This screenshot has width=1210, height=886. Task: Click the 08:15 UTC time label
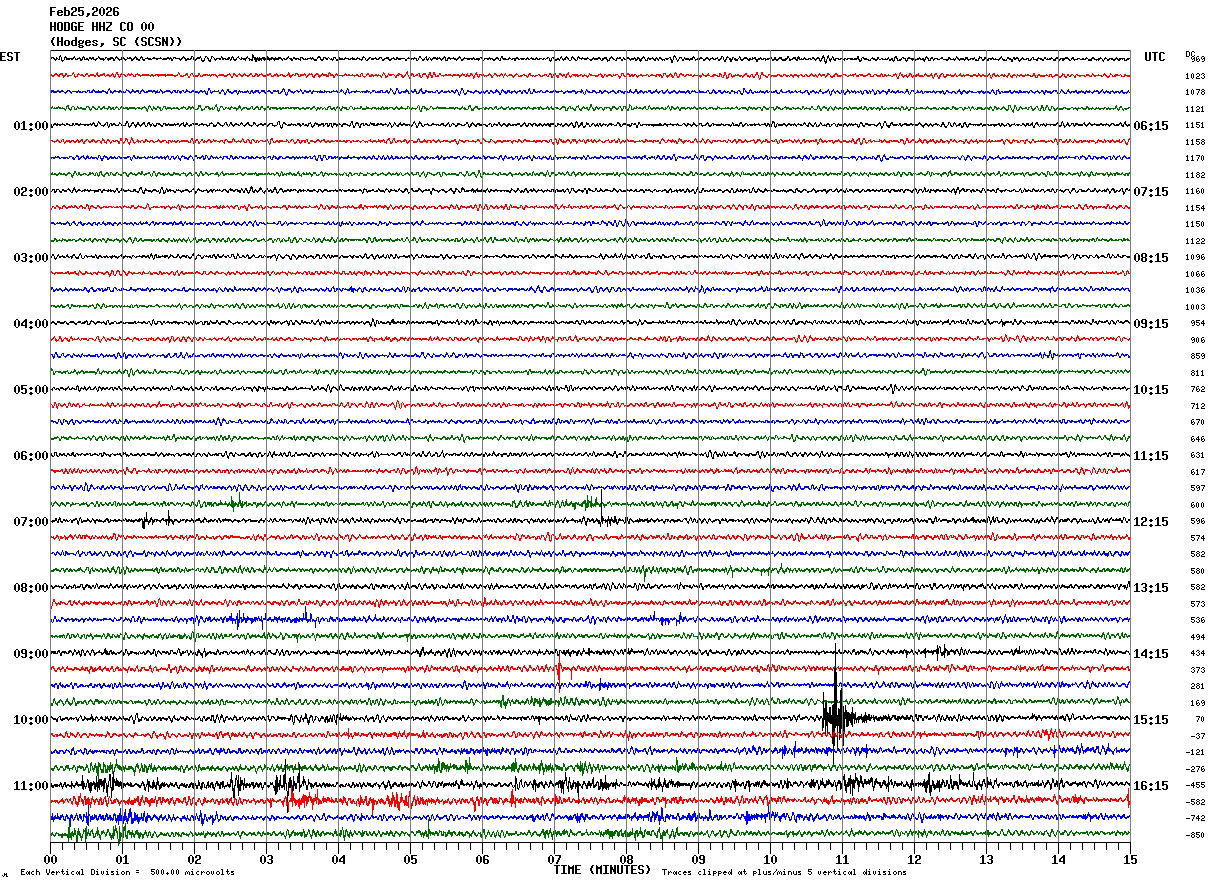[1151, 258]
